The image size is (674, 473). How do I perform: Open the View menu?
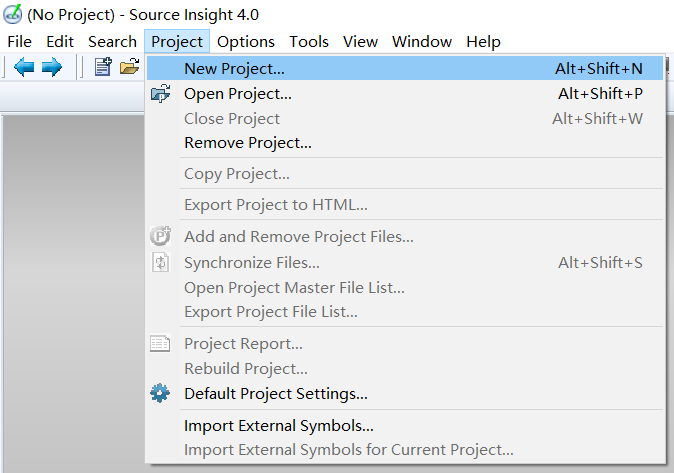click(x=360, y=42)
